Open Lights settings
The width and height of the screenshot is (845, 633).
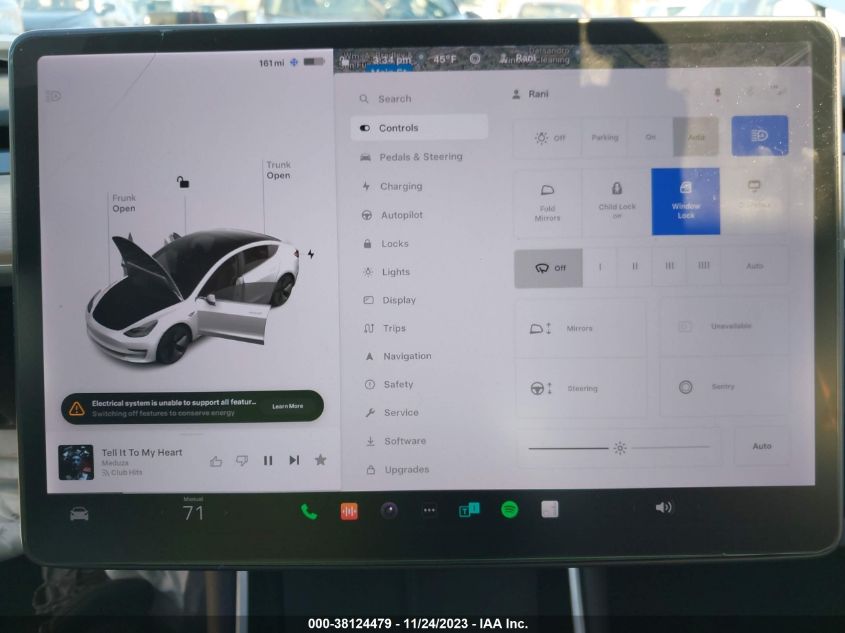[x=387, y=272]
